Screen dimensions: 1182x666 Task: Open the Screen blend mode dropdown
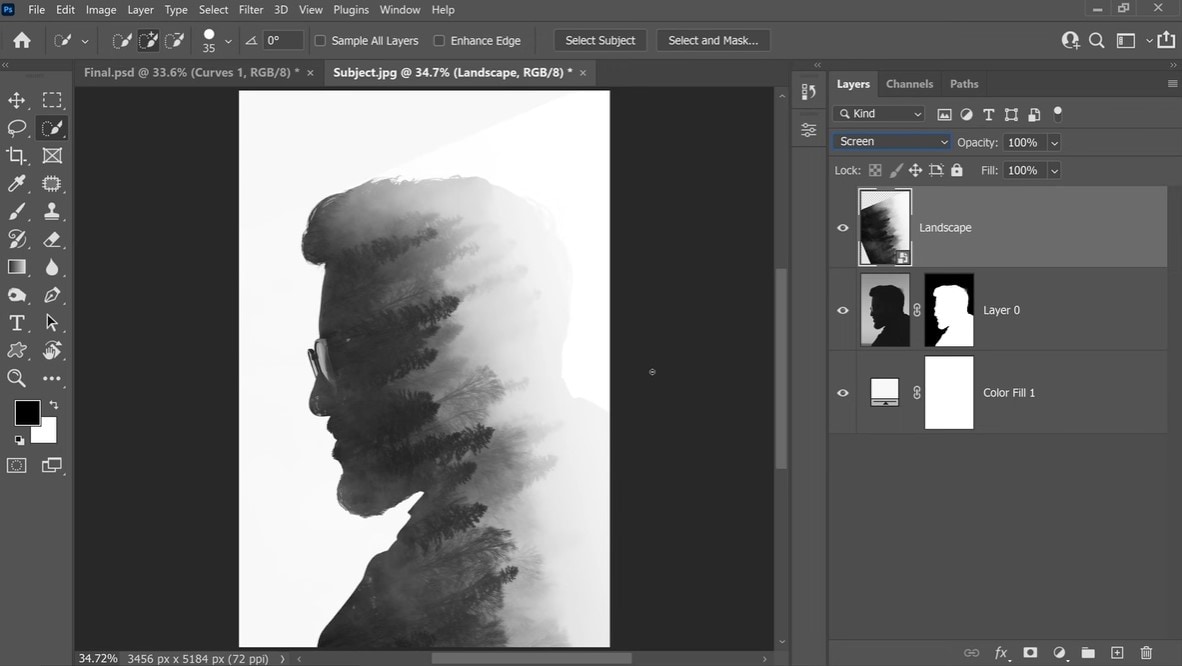(x=892, y=142)
